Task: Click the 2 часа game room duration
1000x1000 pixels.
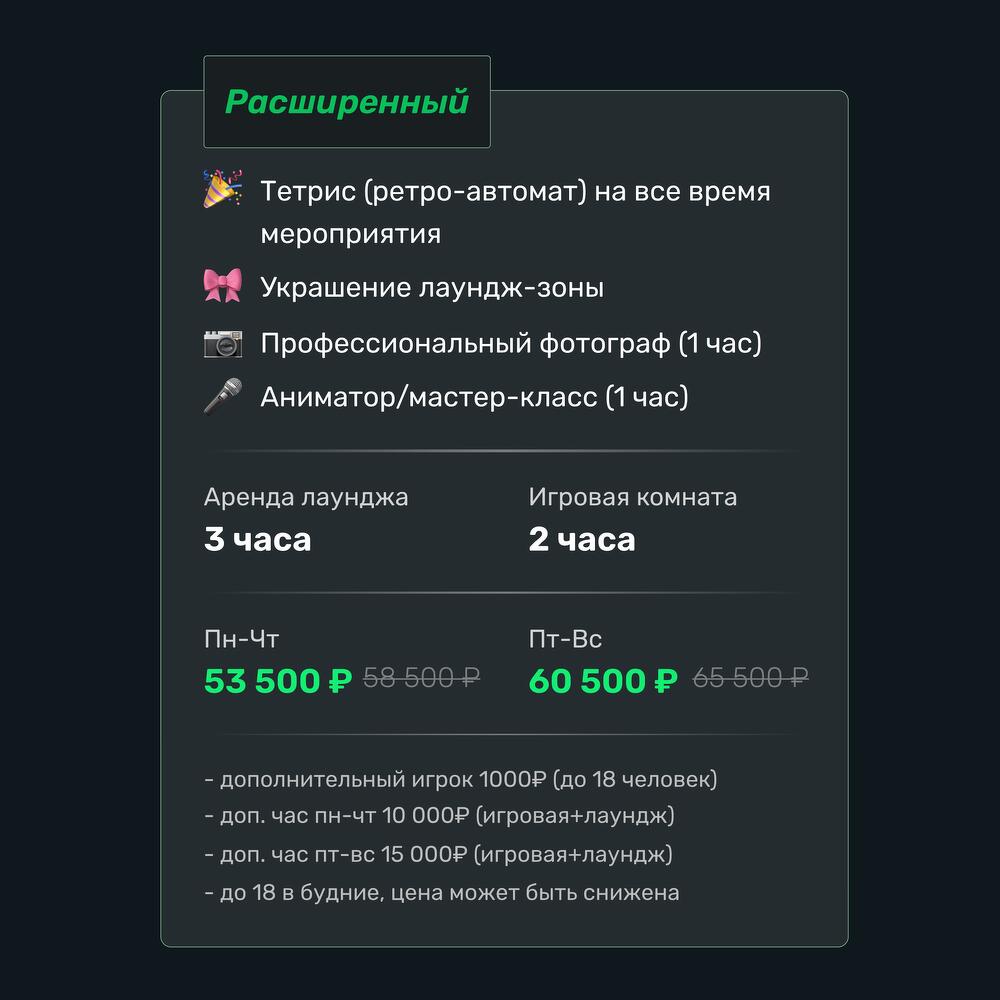Action: click(x=581, y=539)
